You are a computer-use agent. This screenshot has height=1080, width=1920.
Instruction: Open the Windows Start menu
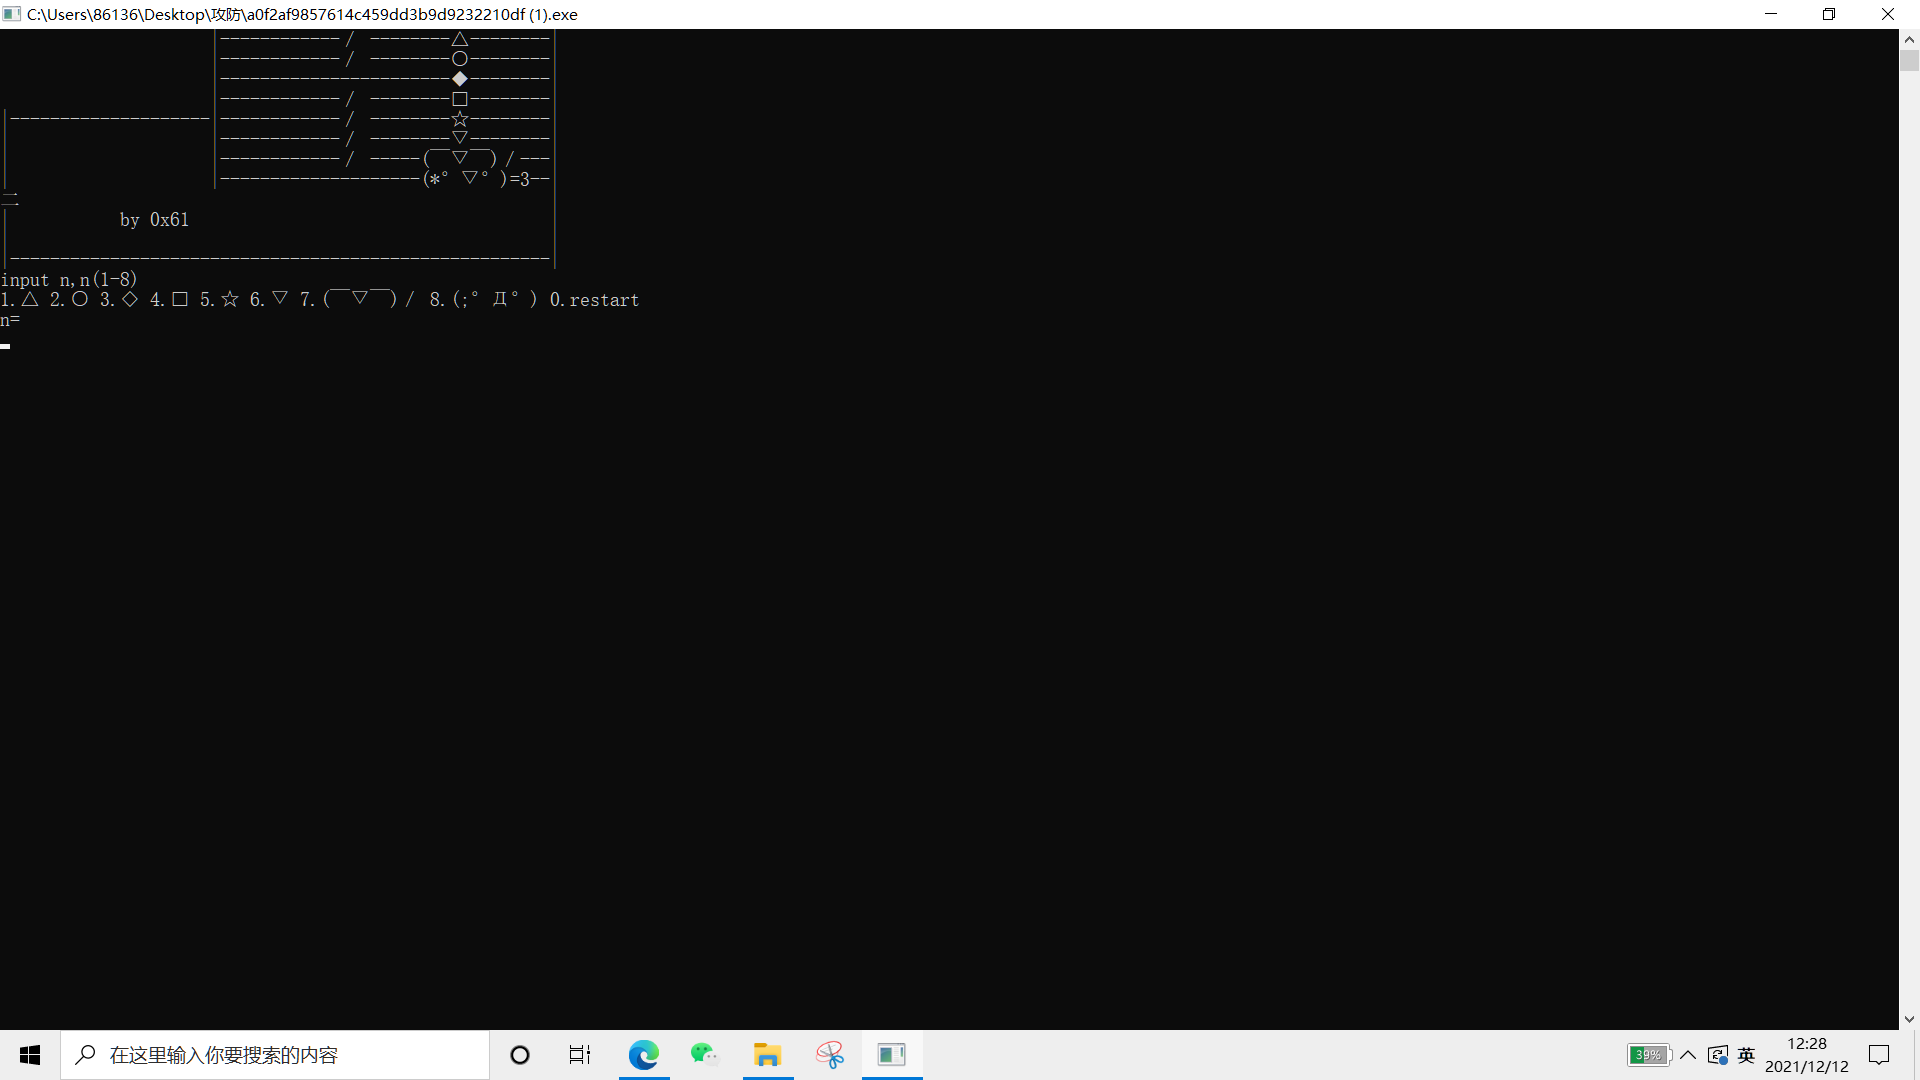click(x=30, y=1055)
